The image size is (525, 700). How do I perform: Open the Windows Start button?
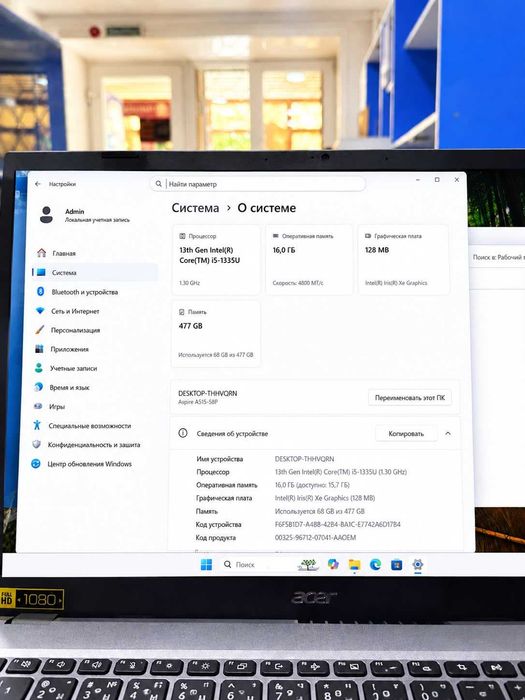click(207, 565)
